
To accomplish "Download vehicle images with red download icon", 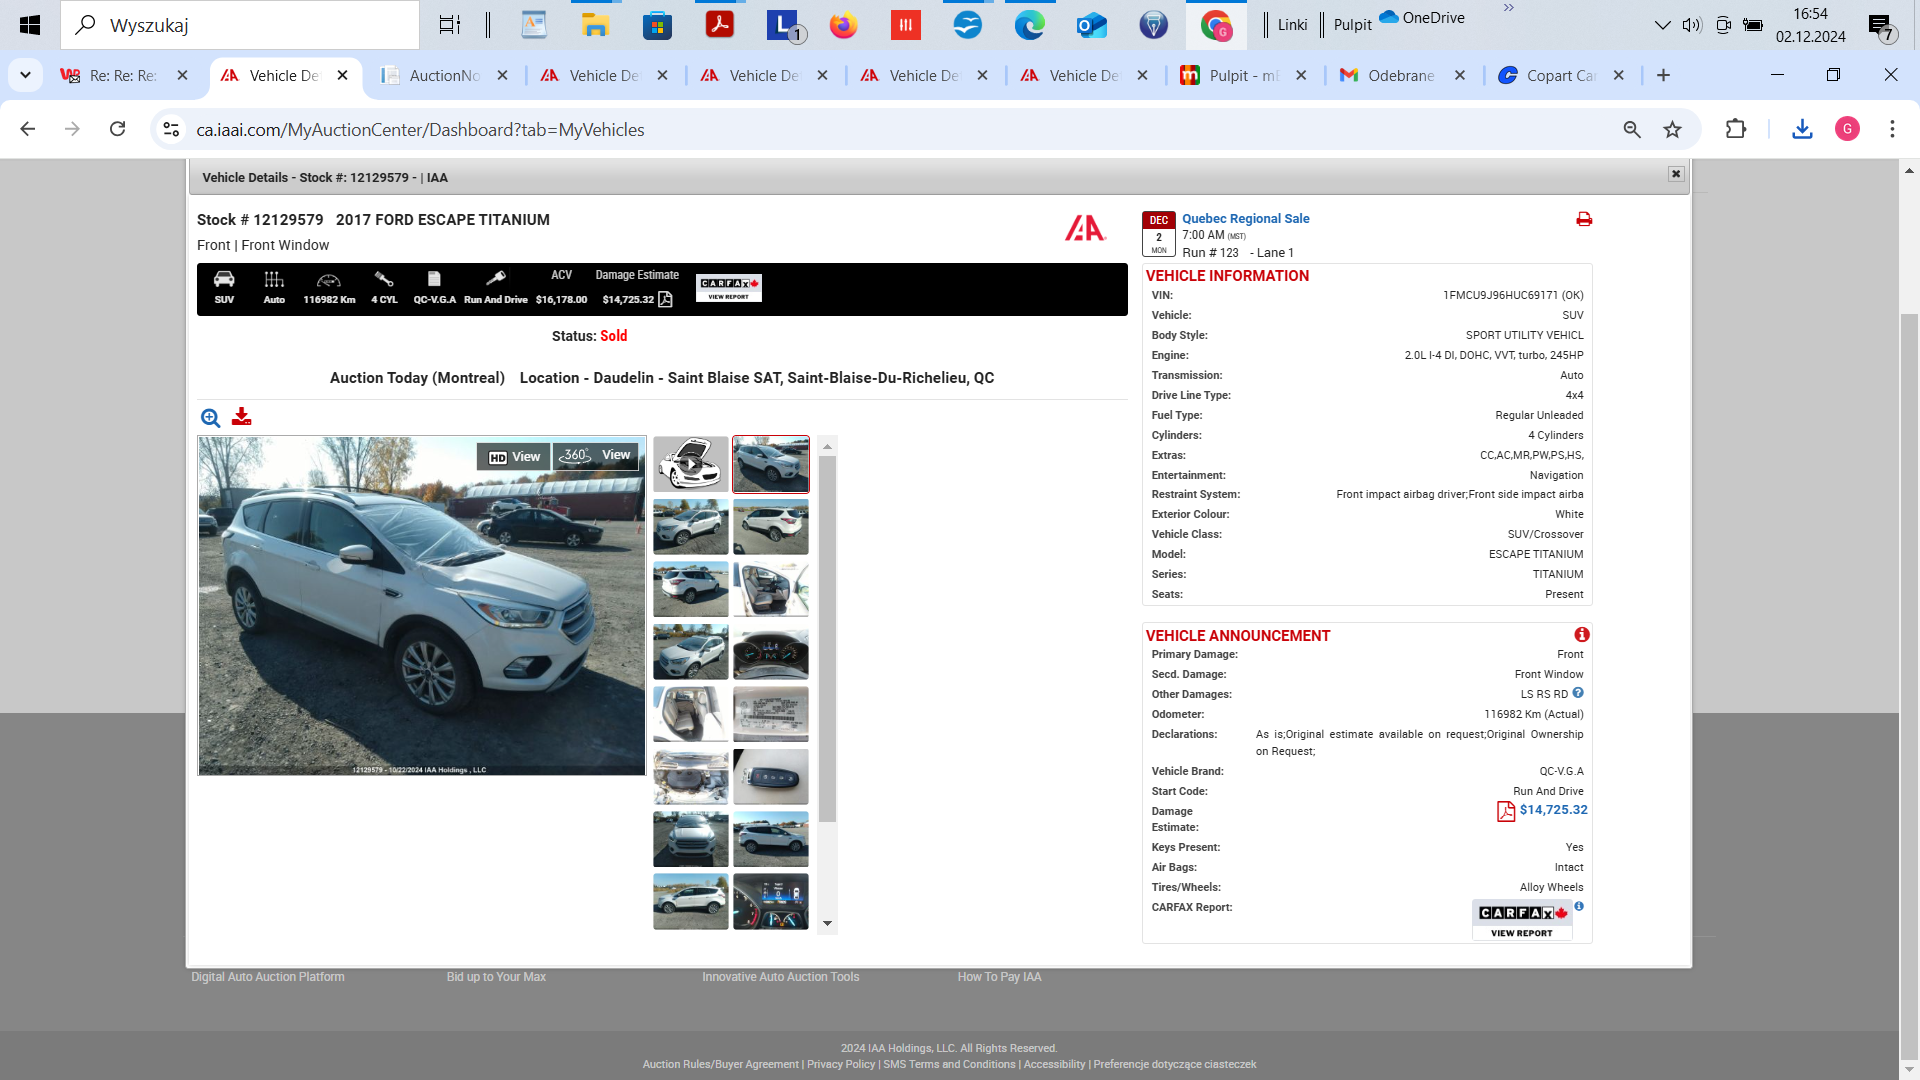I will pos(241,417).
